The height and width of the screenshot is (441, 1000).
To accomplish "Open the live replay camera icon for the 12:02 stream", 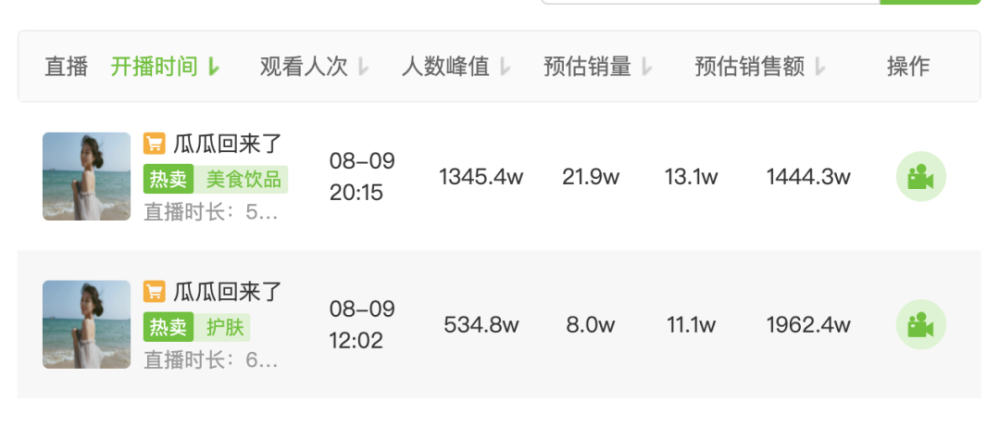I will tap(920, 324).
